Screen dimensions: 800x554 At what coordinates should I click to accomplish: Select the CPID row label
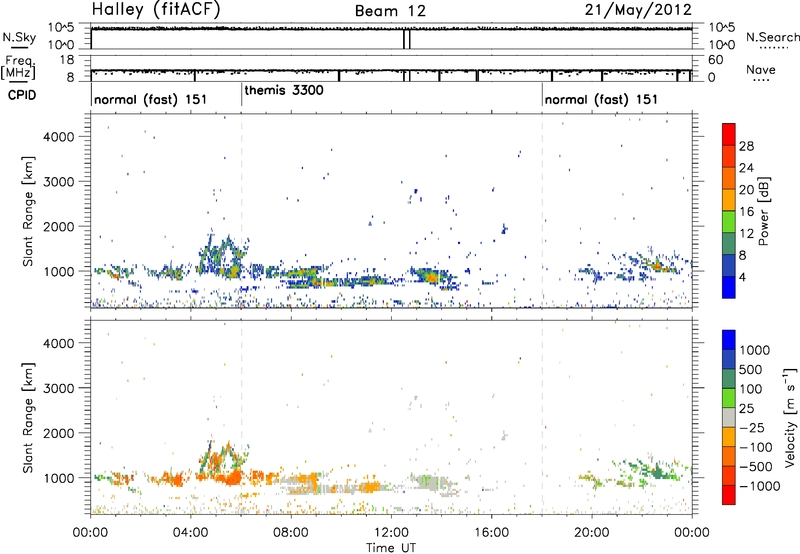(x=22, y=95)
